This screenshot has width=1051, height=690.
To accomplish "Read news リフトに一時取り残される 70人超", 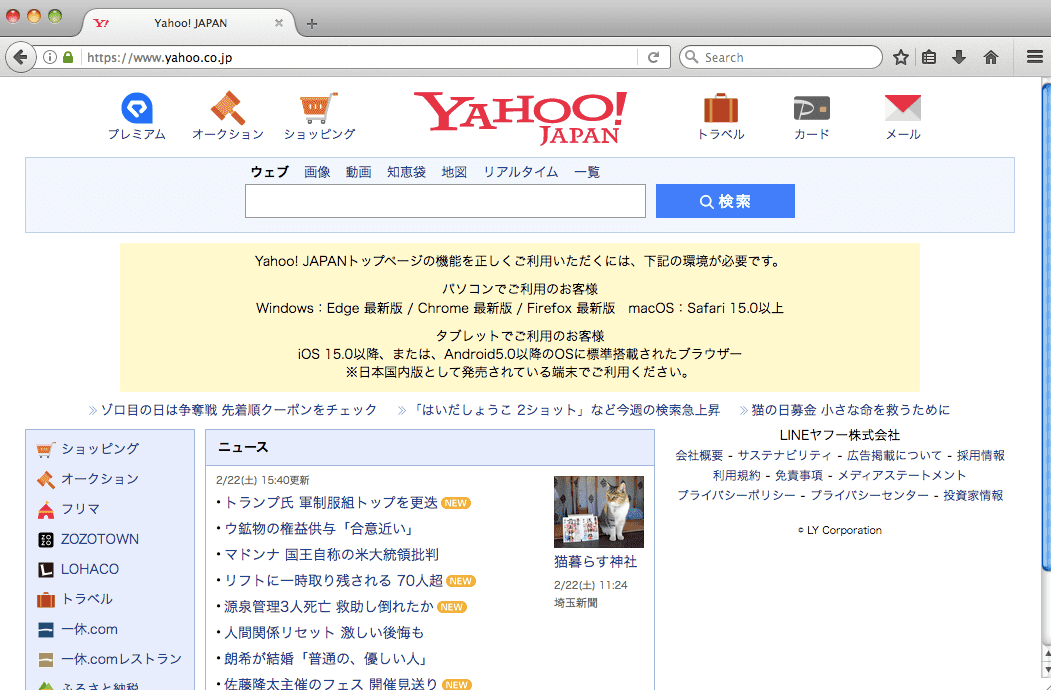I will coord(333,580).
